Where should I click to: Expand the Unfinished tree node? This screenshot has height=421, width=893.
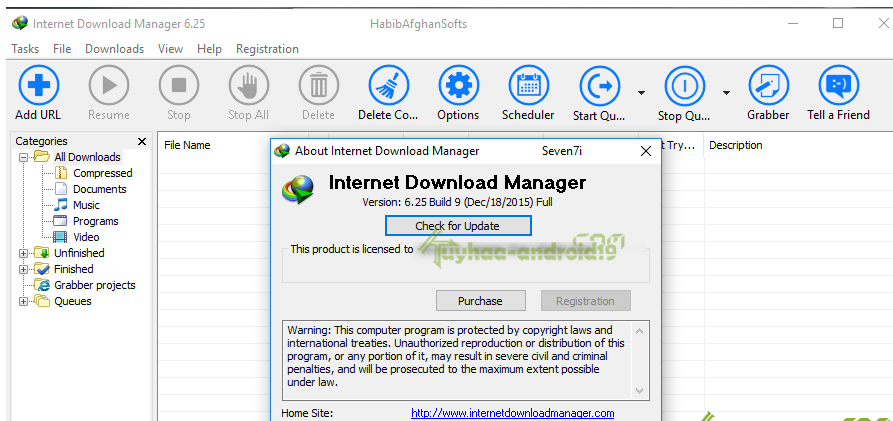(x=23, y=253)
